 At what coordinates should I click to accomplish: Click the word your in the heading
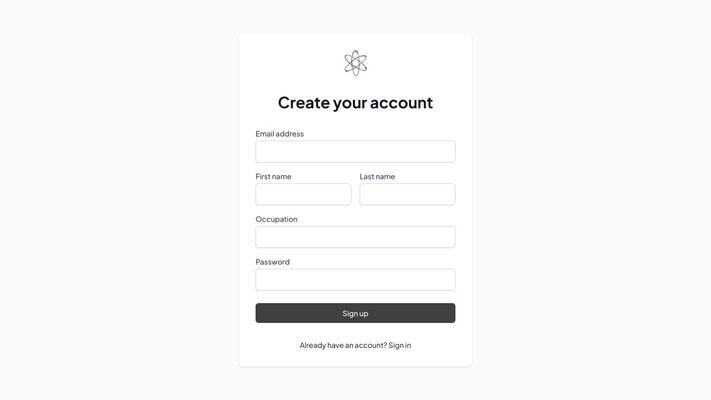coord(350,104)
